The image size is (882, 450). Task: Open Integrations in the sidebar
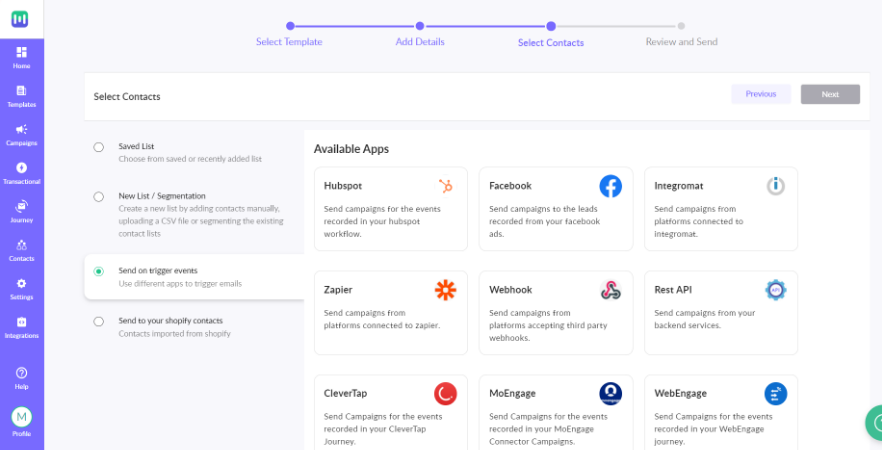tap(21, 322)
